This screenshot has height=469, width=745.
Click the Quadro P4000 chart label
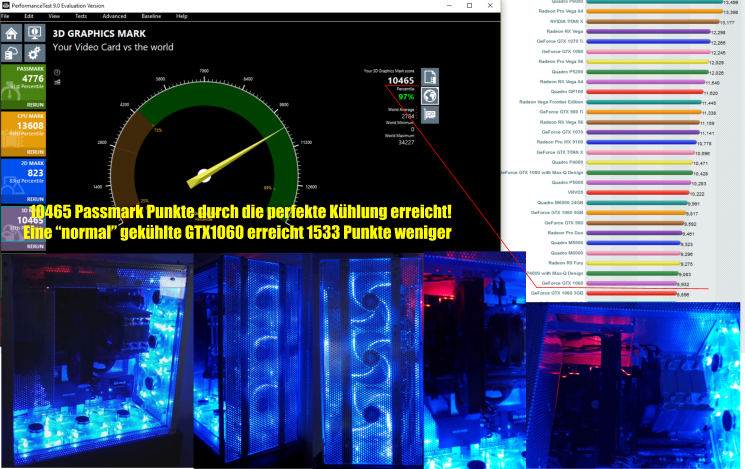point(567,162)
